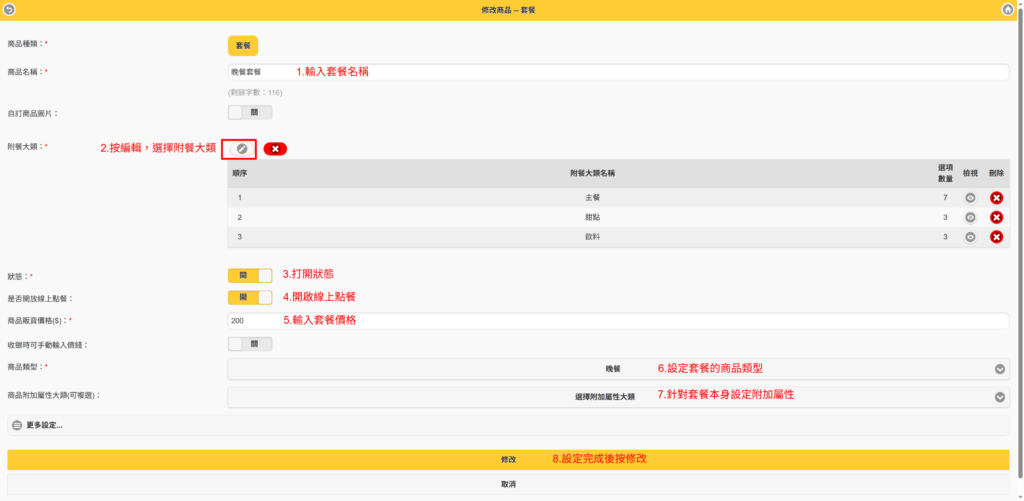1024x501 pixels.
Task: Expand the 更多設定 section
Action: 40,425
